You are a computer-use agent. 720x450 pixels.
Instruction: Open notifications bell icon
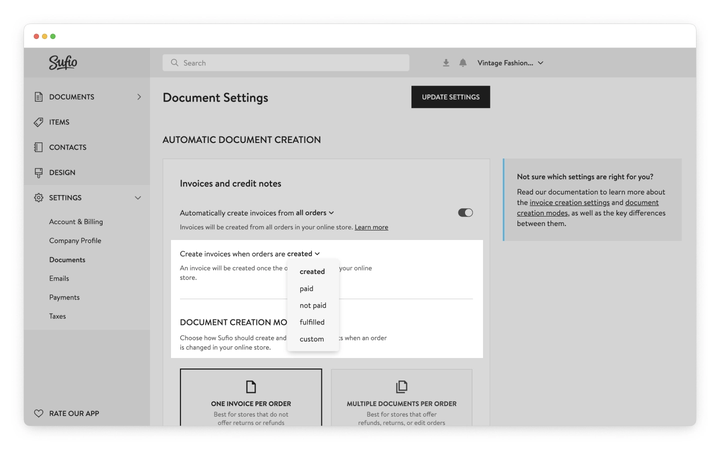click(463, 63)
